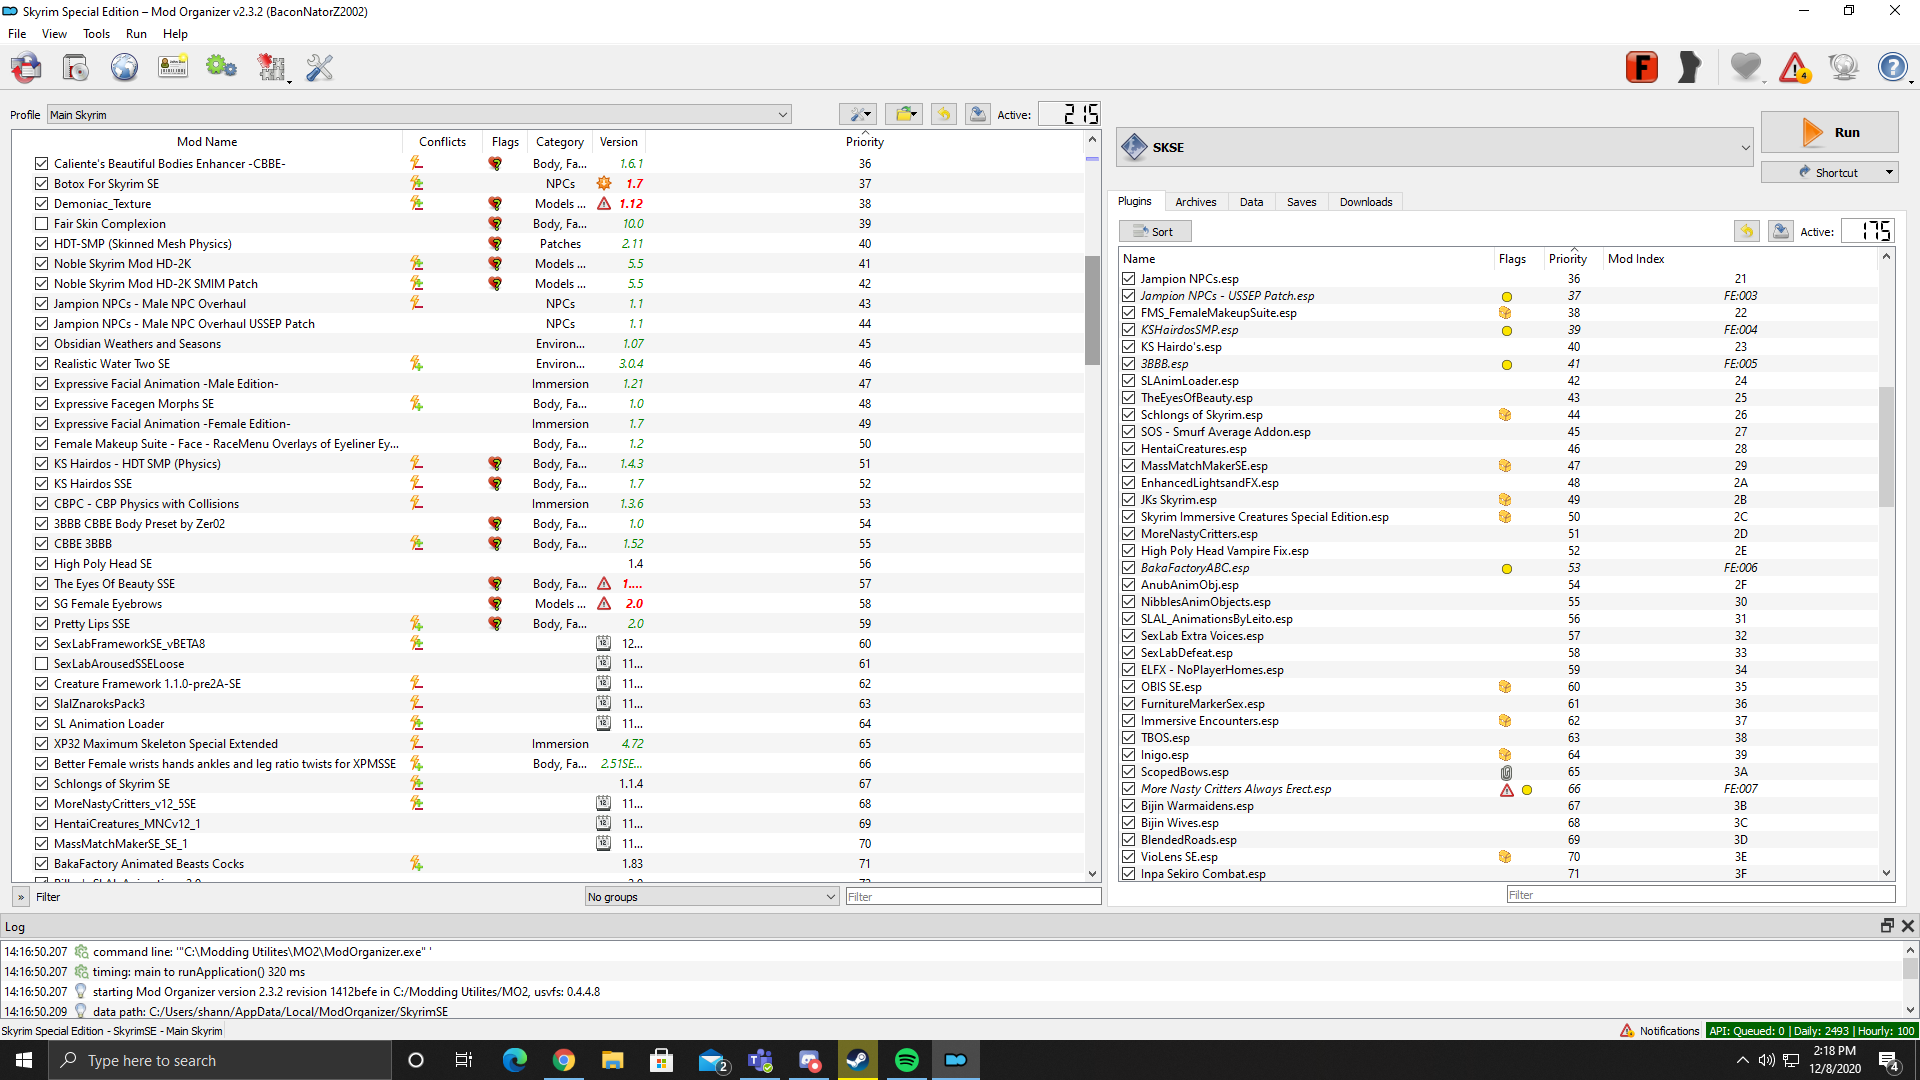
Task: Click the Windows search box
Action: 220,1060
